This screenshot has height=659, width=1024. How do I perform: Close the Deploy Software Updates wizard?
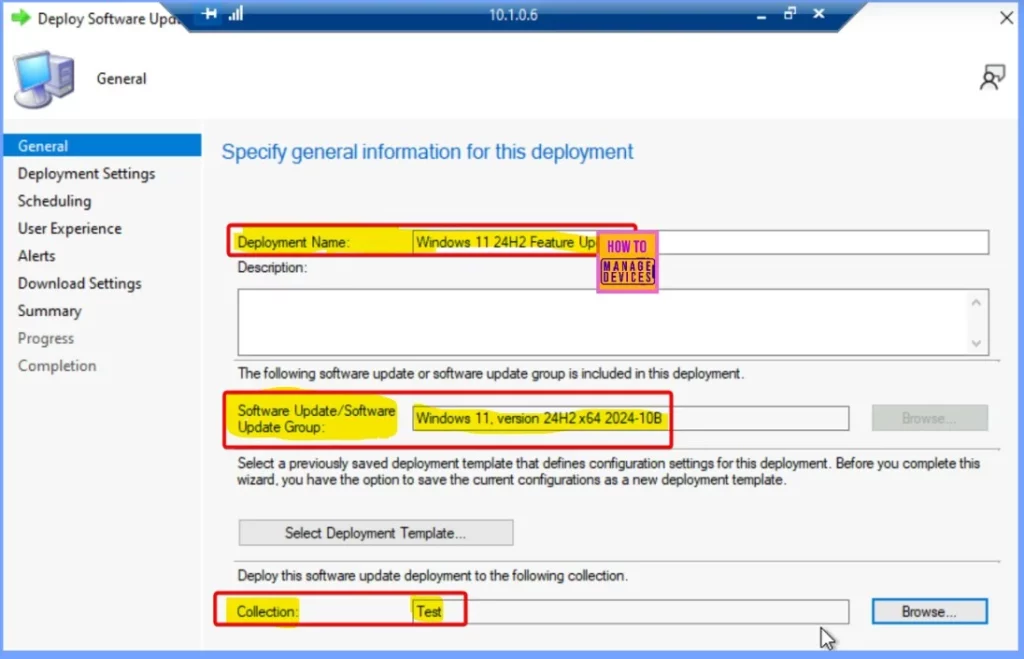[1006, 18]
